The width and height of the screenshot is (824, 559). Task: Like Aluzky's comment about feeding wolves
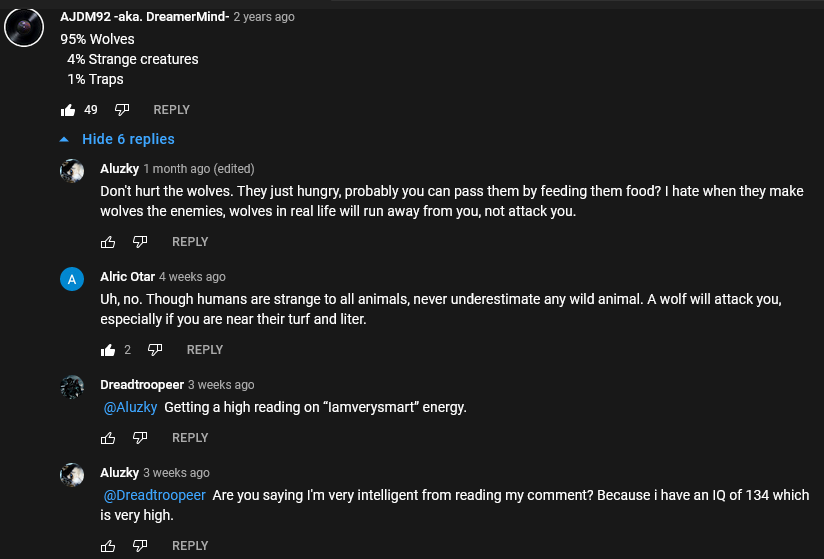click(108, 242)
